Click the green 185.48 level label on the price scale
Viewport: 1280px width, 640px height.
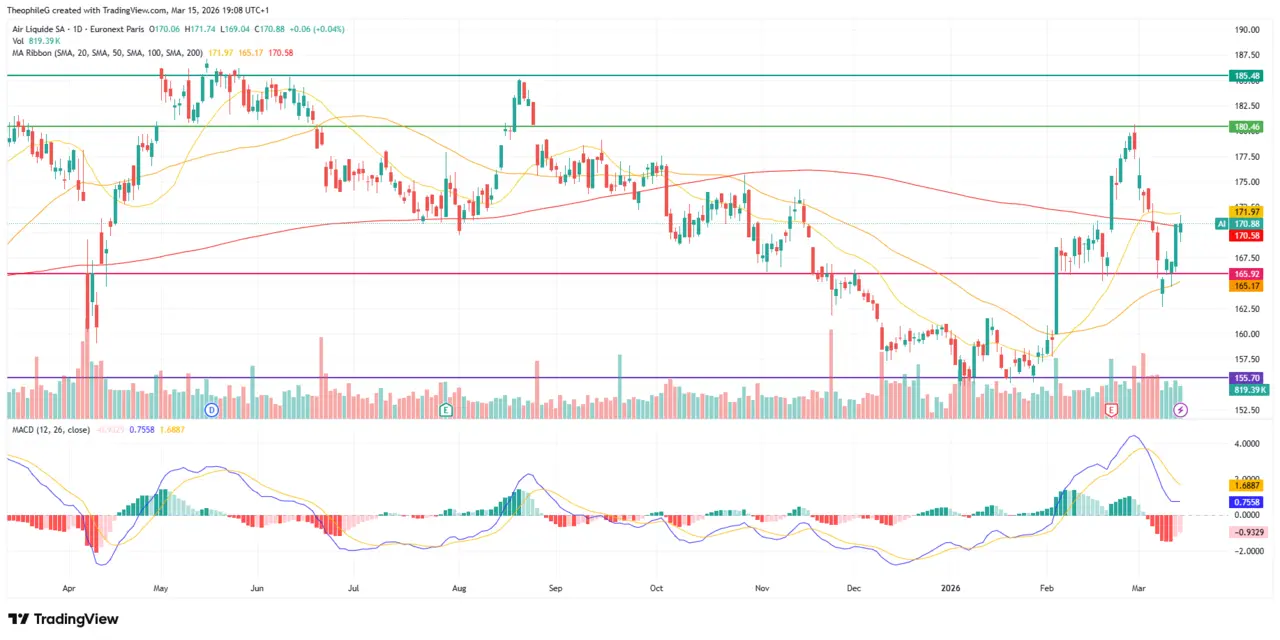tap(1244, 74)
